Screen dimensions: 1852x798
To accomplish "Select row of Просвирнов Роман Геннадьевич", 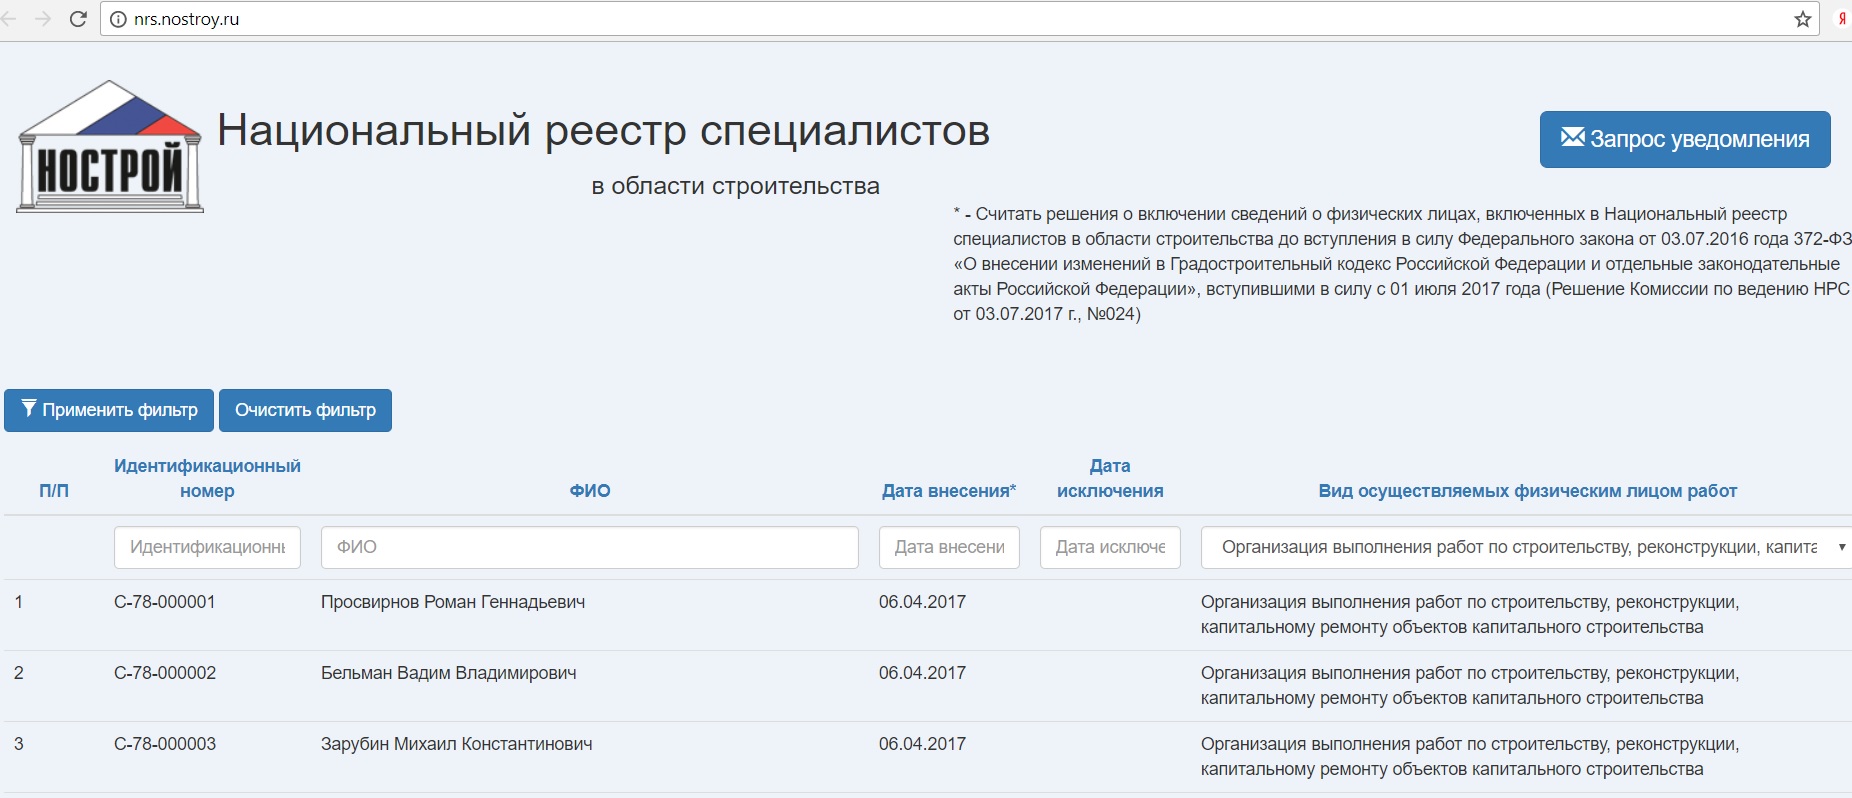I will coord(452,602).
